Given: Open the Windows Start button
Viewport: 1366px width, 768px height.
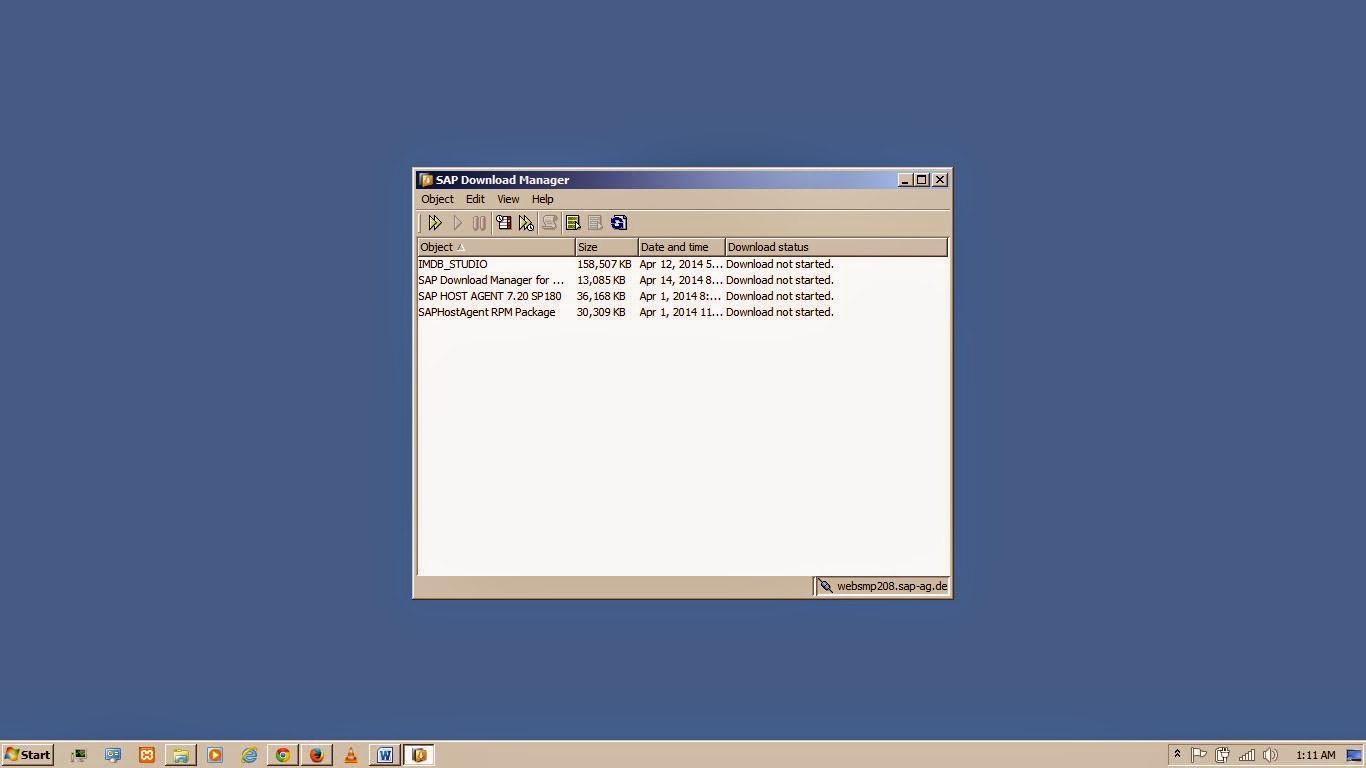Looking at the screenshot, I should tap(27, 755).
